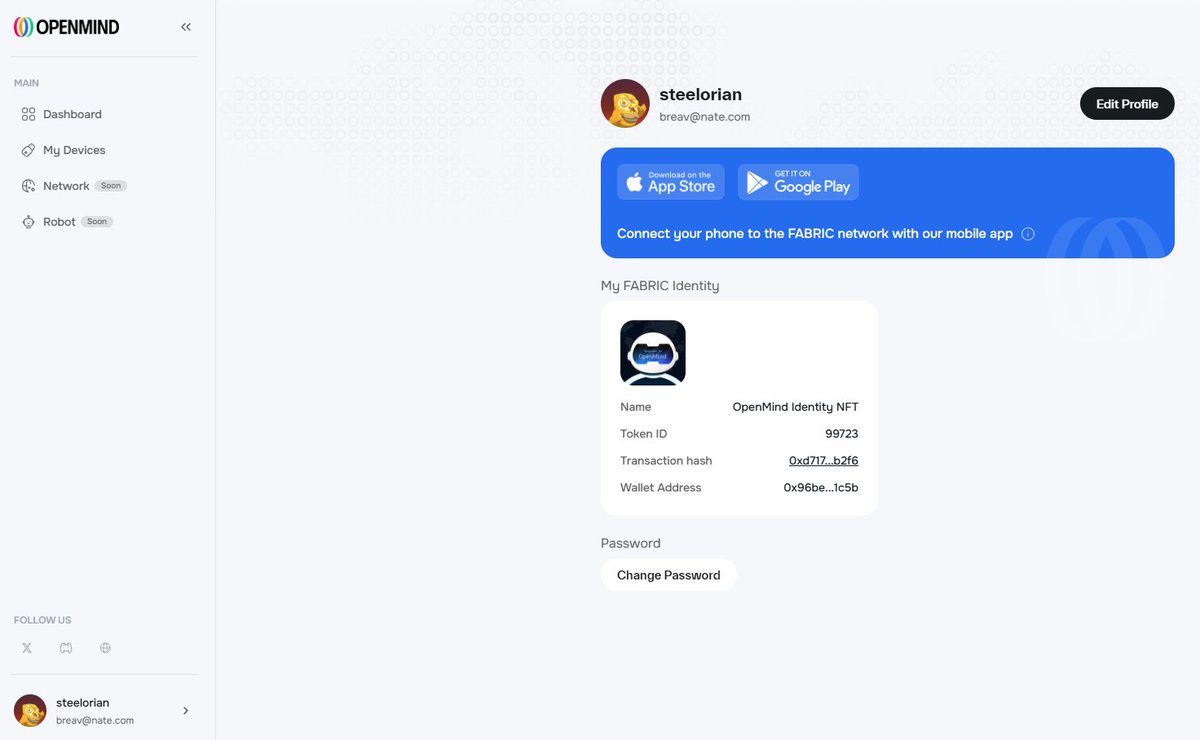Click the OpenMind Identity NFT image

653,353
